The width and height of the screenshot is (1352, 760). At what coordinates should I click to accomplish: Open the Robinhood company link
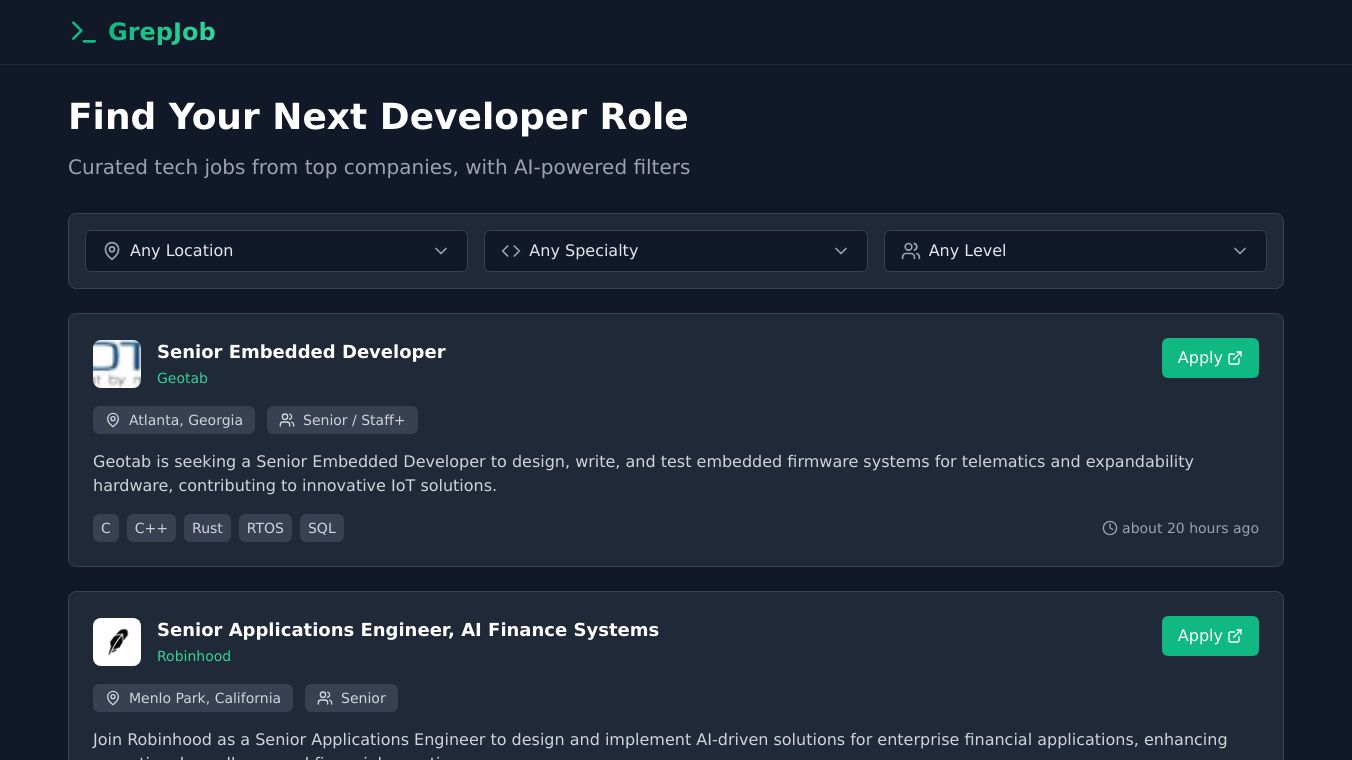click(x=194, y=656)
